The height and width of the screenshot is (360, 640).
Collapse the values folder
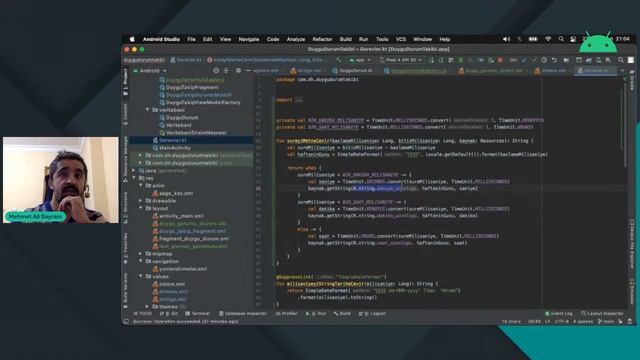[140, 276]
